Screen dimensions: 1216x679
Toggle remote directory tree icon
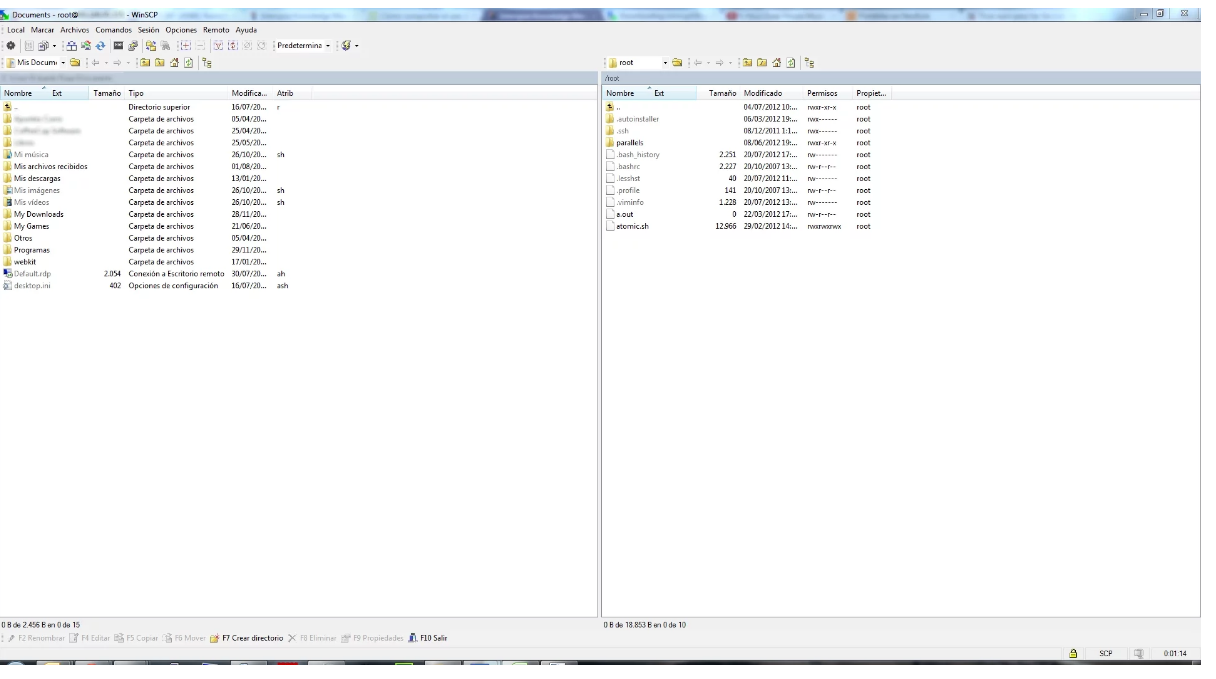click(x=810, y=62)
